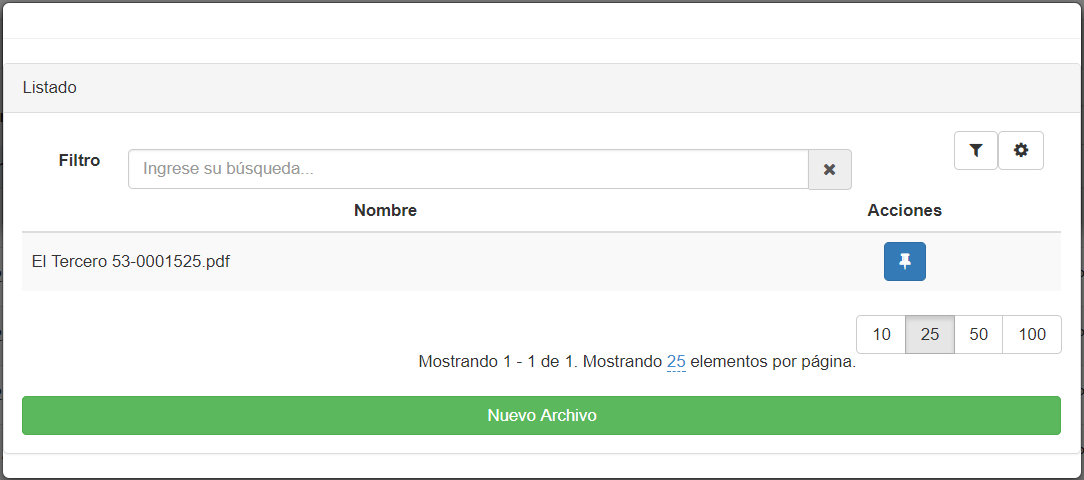Click the blank dialog header strip above Listado

[x=541, y=21]
